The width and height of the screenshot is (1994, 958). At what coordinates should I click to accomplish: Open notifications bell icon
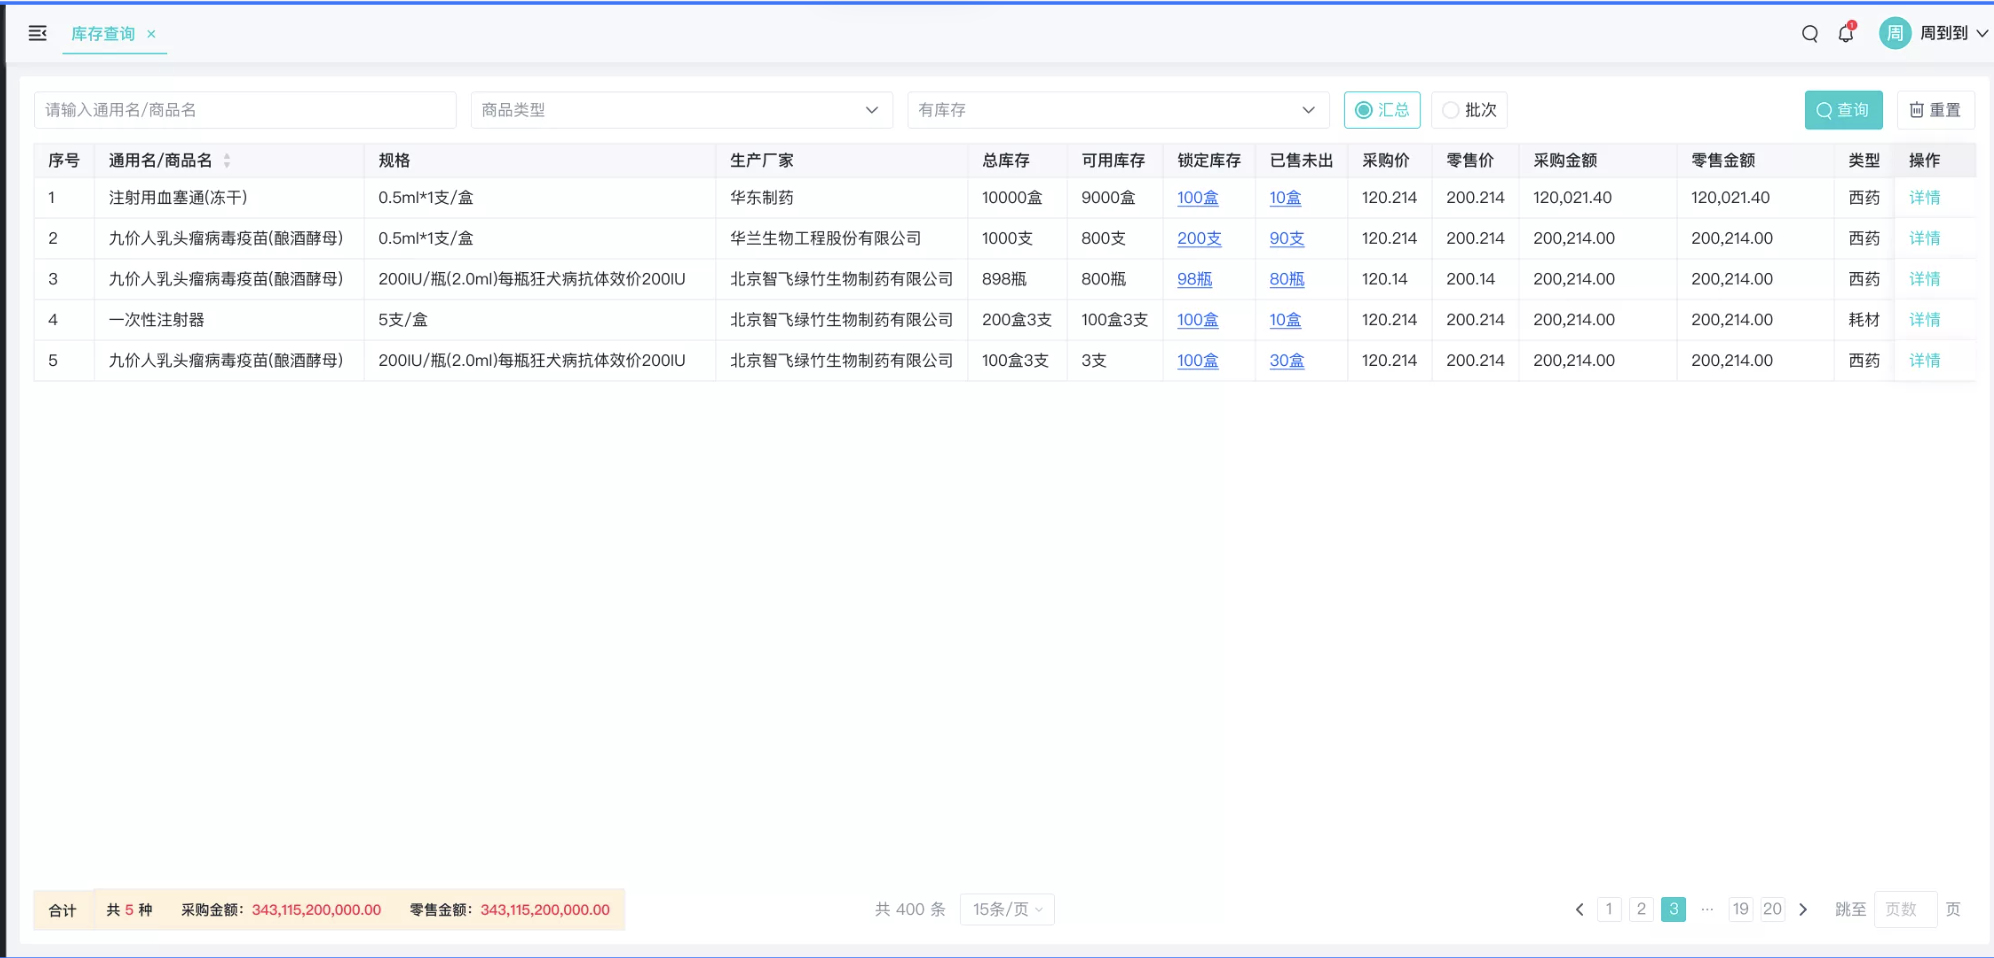tap(1846, 34)
